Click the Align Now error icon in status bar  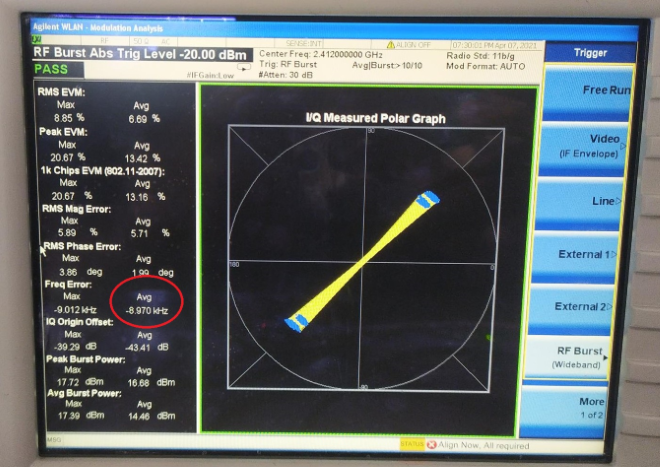[x=431, y=444]
